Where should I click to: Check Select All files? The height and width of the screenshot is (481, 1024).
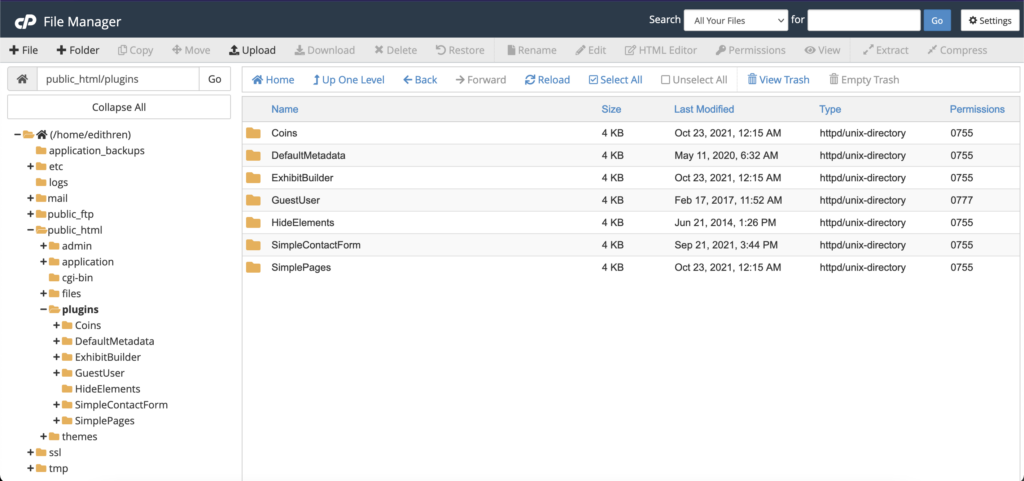tap(615, 80)
